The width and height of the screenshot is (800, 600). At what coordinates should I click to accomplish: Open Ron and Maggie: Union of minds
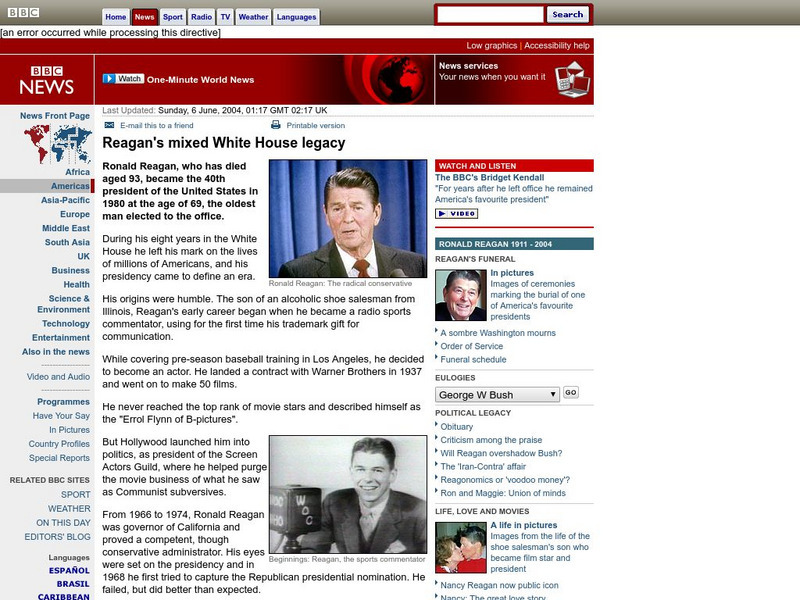coord(503,493)
